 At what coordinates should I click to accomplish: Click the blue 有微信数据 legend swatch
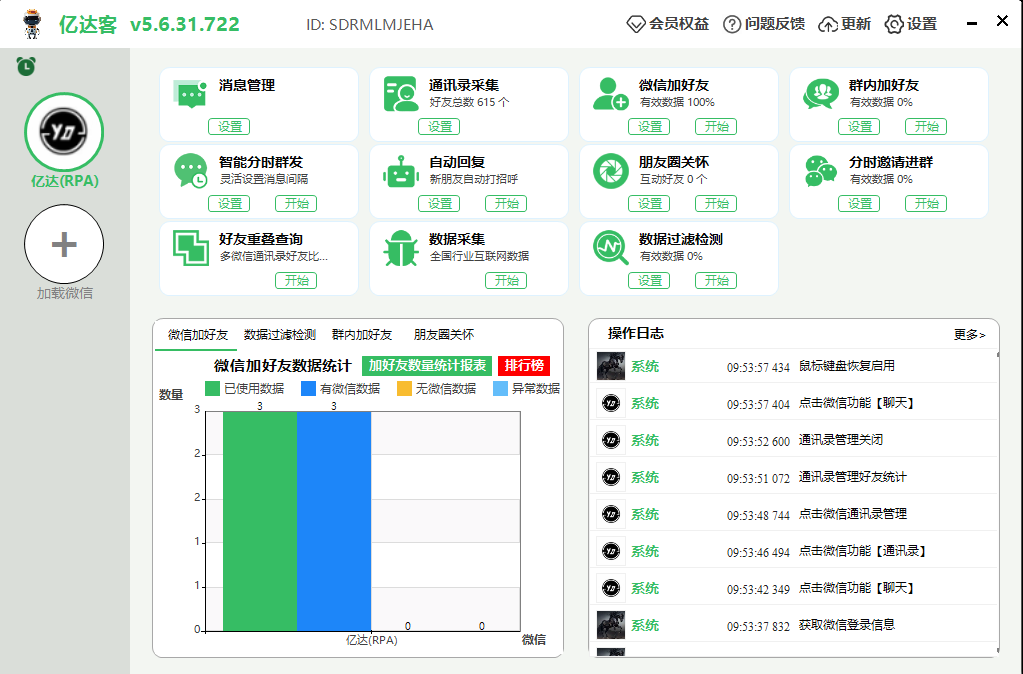(309, 389)
